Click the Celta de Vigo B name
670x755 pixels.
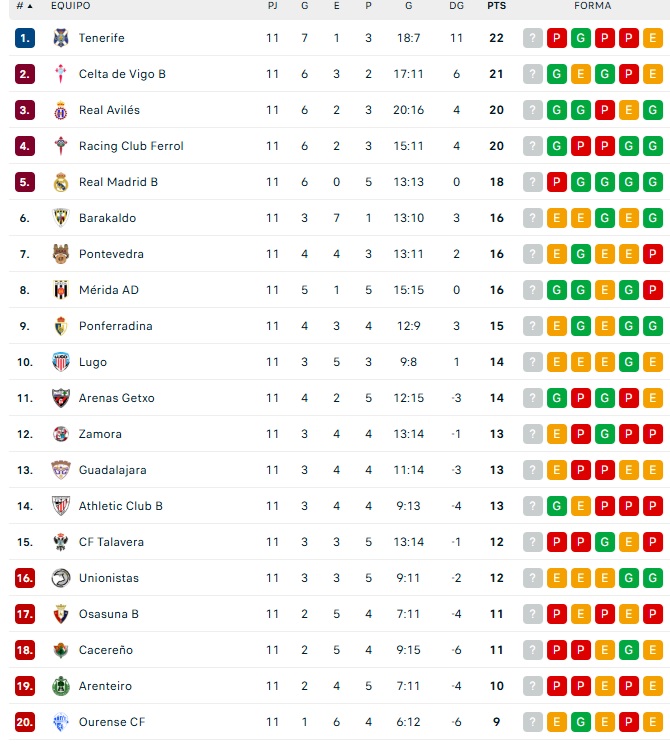click(x=122, y=74)
